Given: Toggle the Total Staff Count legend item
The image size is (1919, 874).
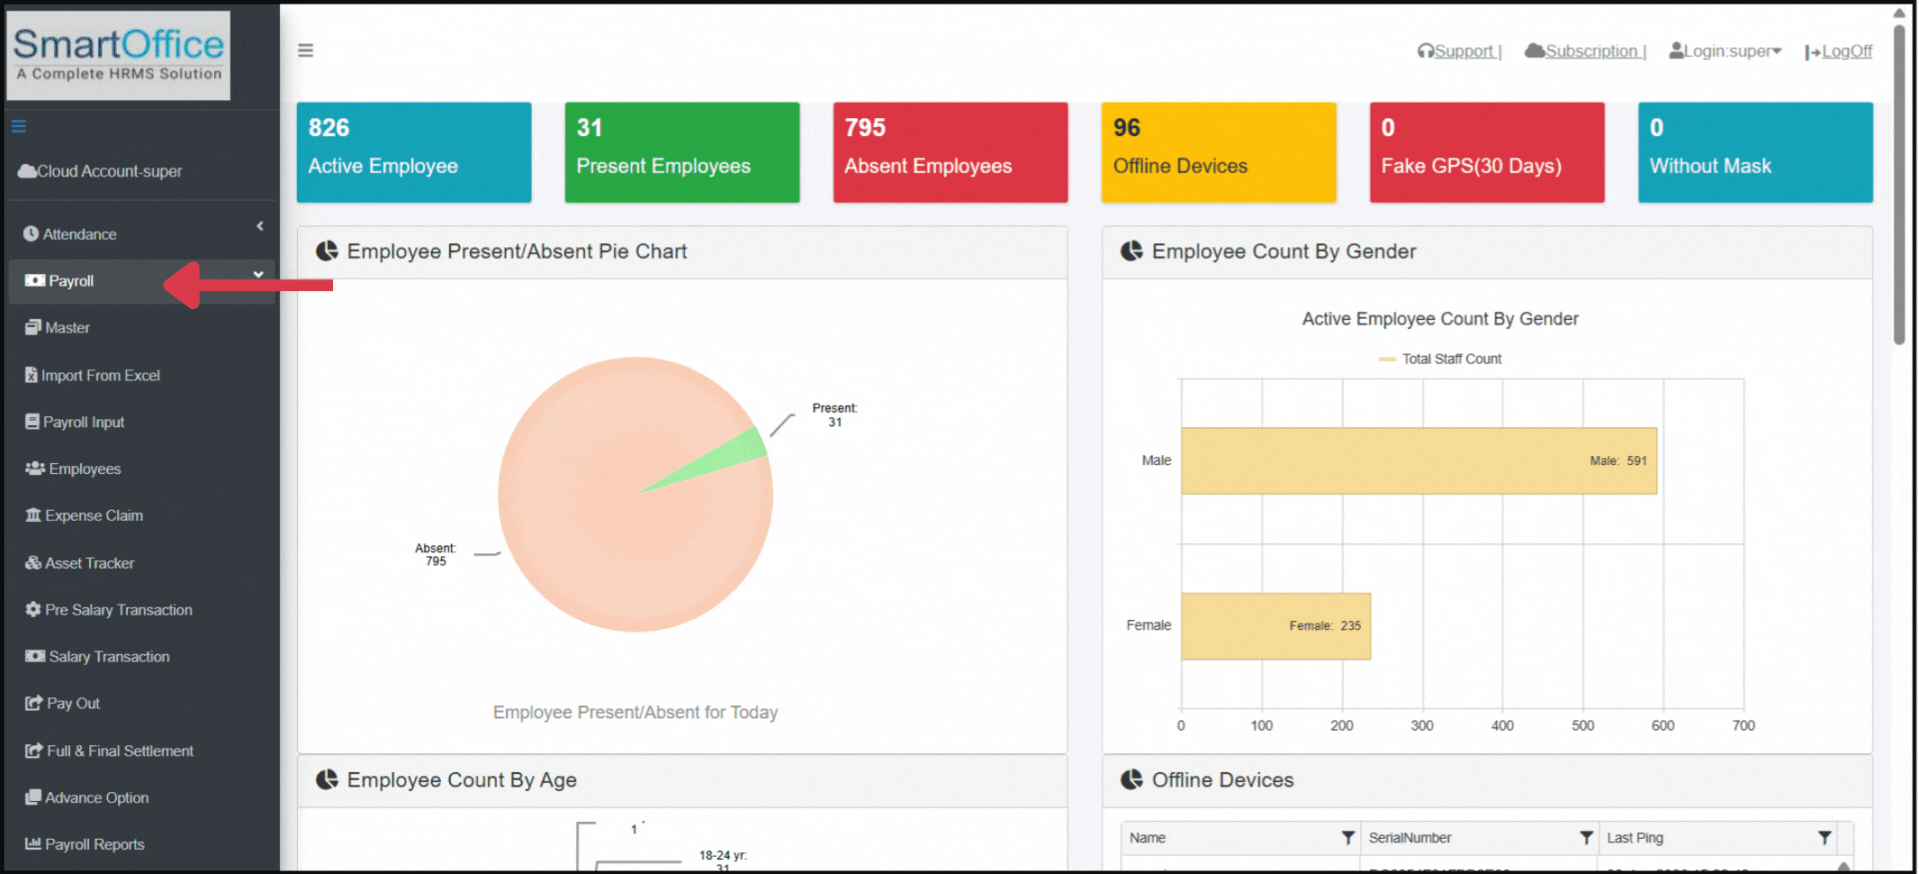Looking at the screenshot, I should 1440,359.
